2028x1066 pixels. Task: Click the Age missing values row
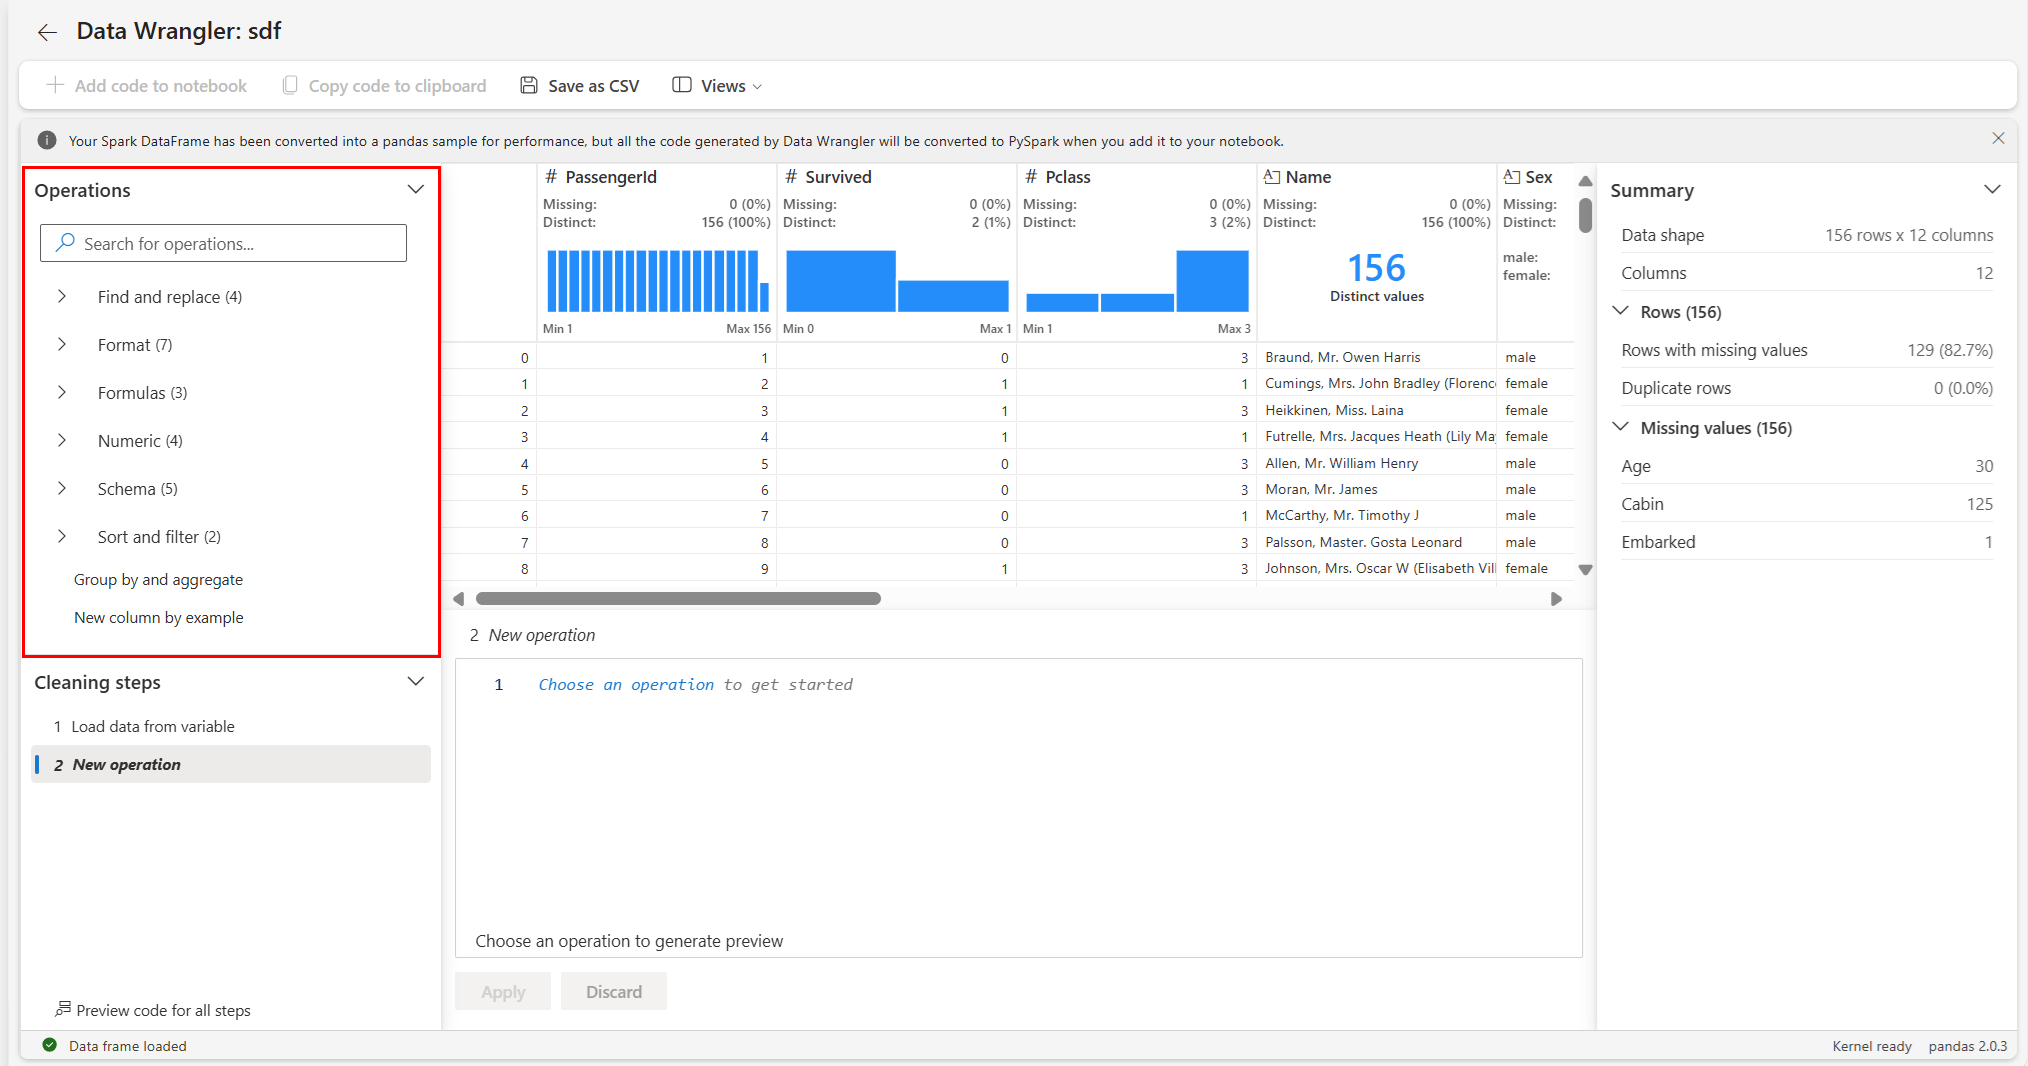(x=1806, y=466)
